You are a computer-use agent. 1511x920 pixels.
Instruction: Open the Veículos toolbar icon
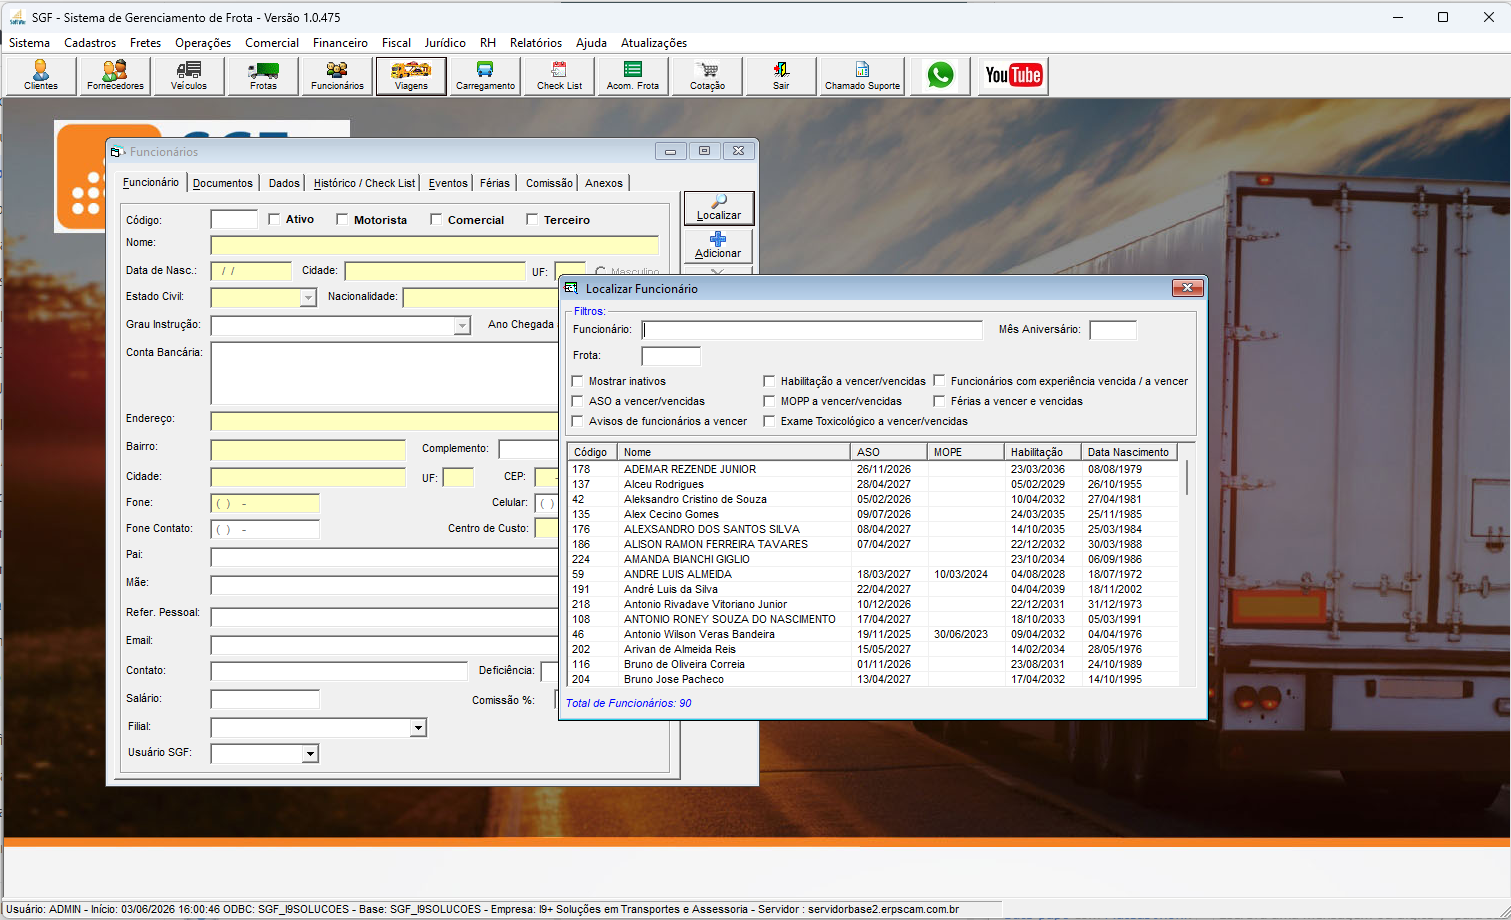point(189,76)
